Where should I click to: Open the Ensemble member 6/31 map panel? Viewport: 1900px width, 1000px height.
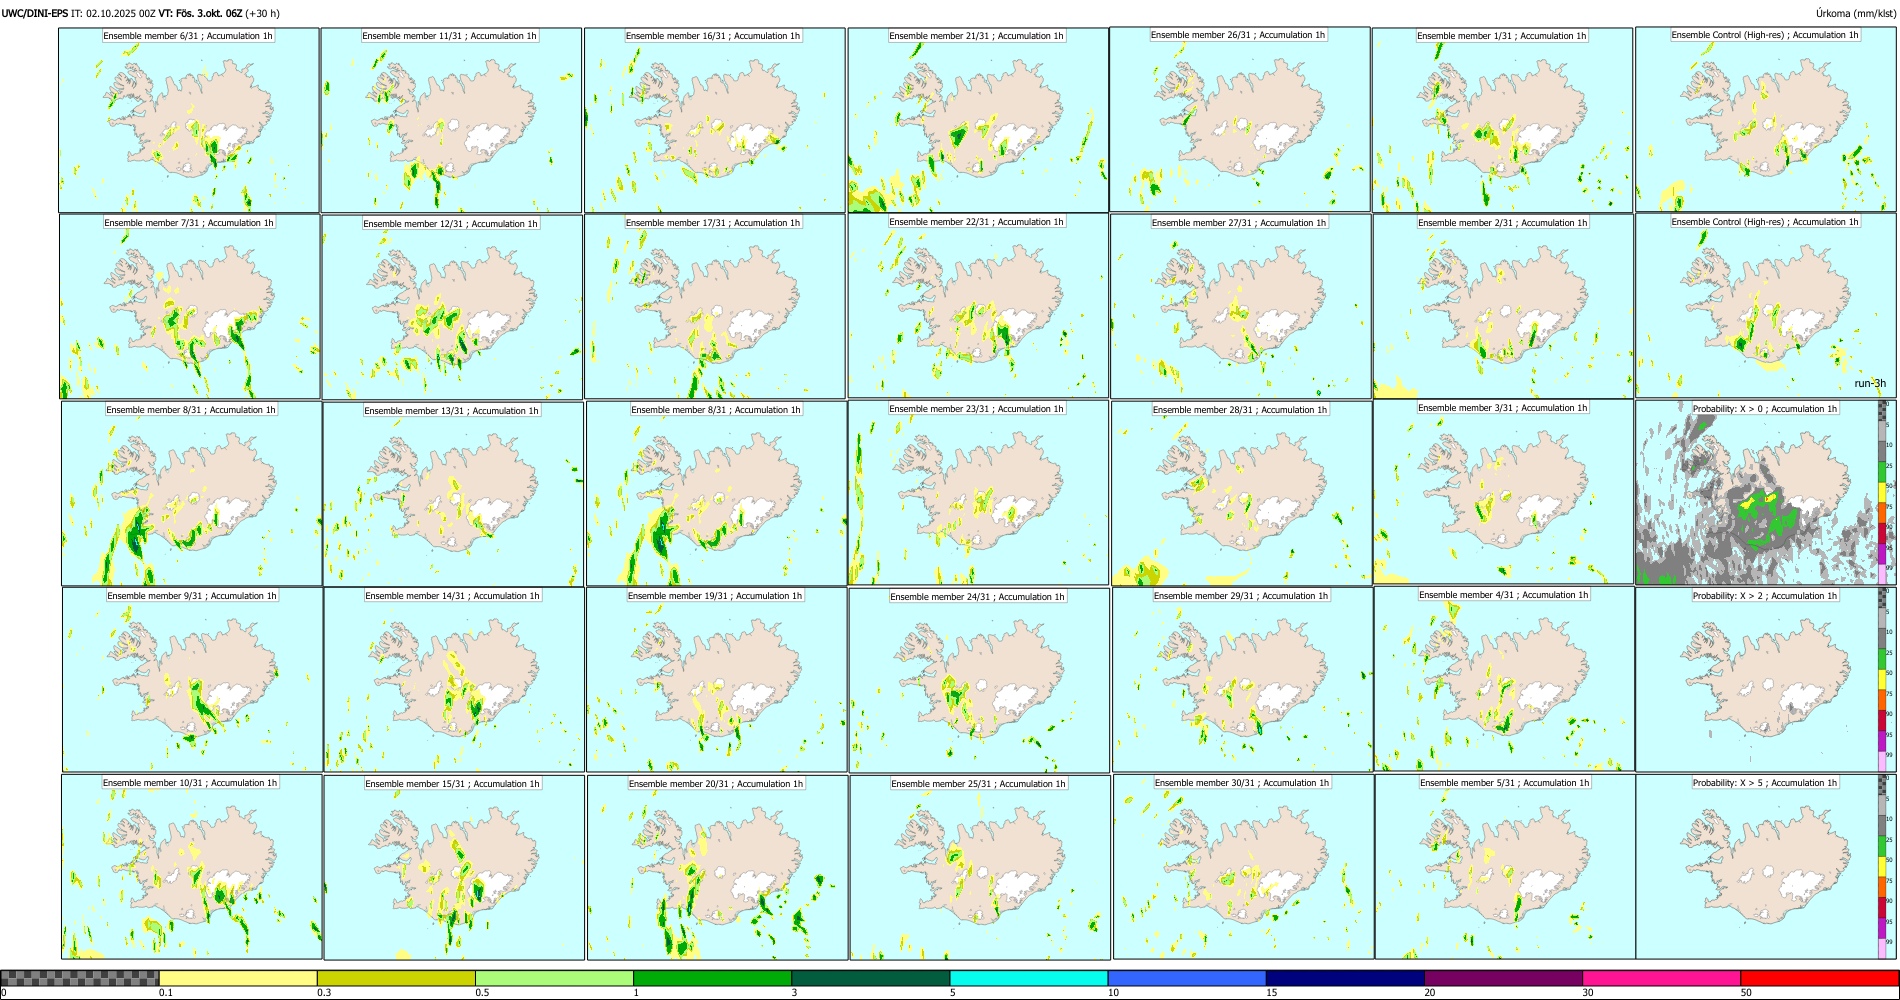(x=189, y=120)
